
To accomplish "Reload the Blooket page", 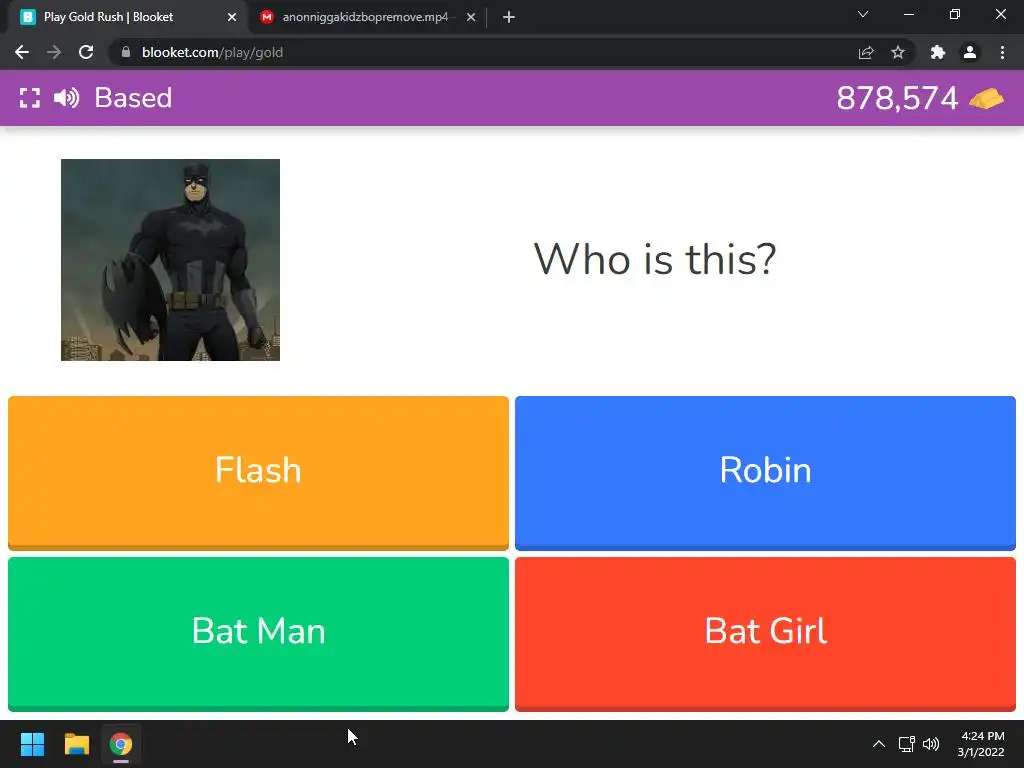I will [x=86, y=52].
